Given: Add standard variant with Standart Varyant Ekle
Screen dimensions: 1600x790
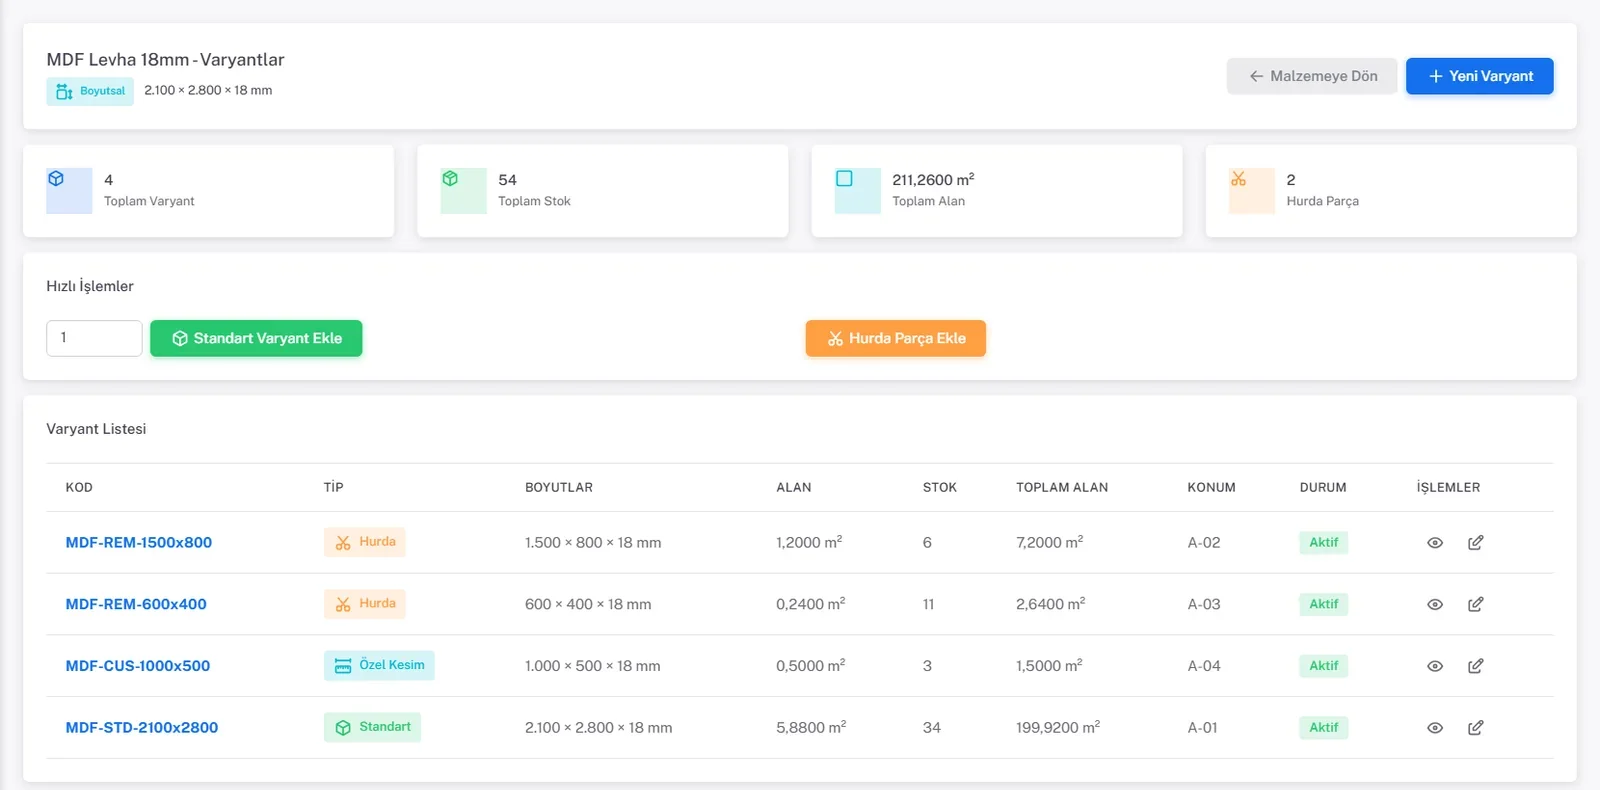Looking at the screenshot, I should (256, 338).
